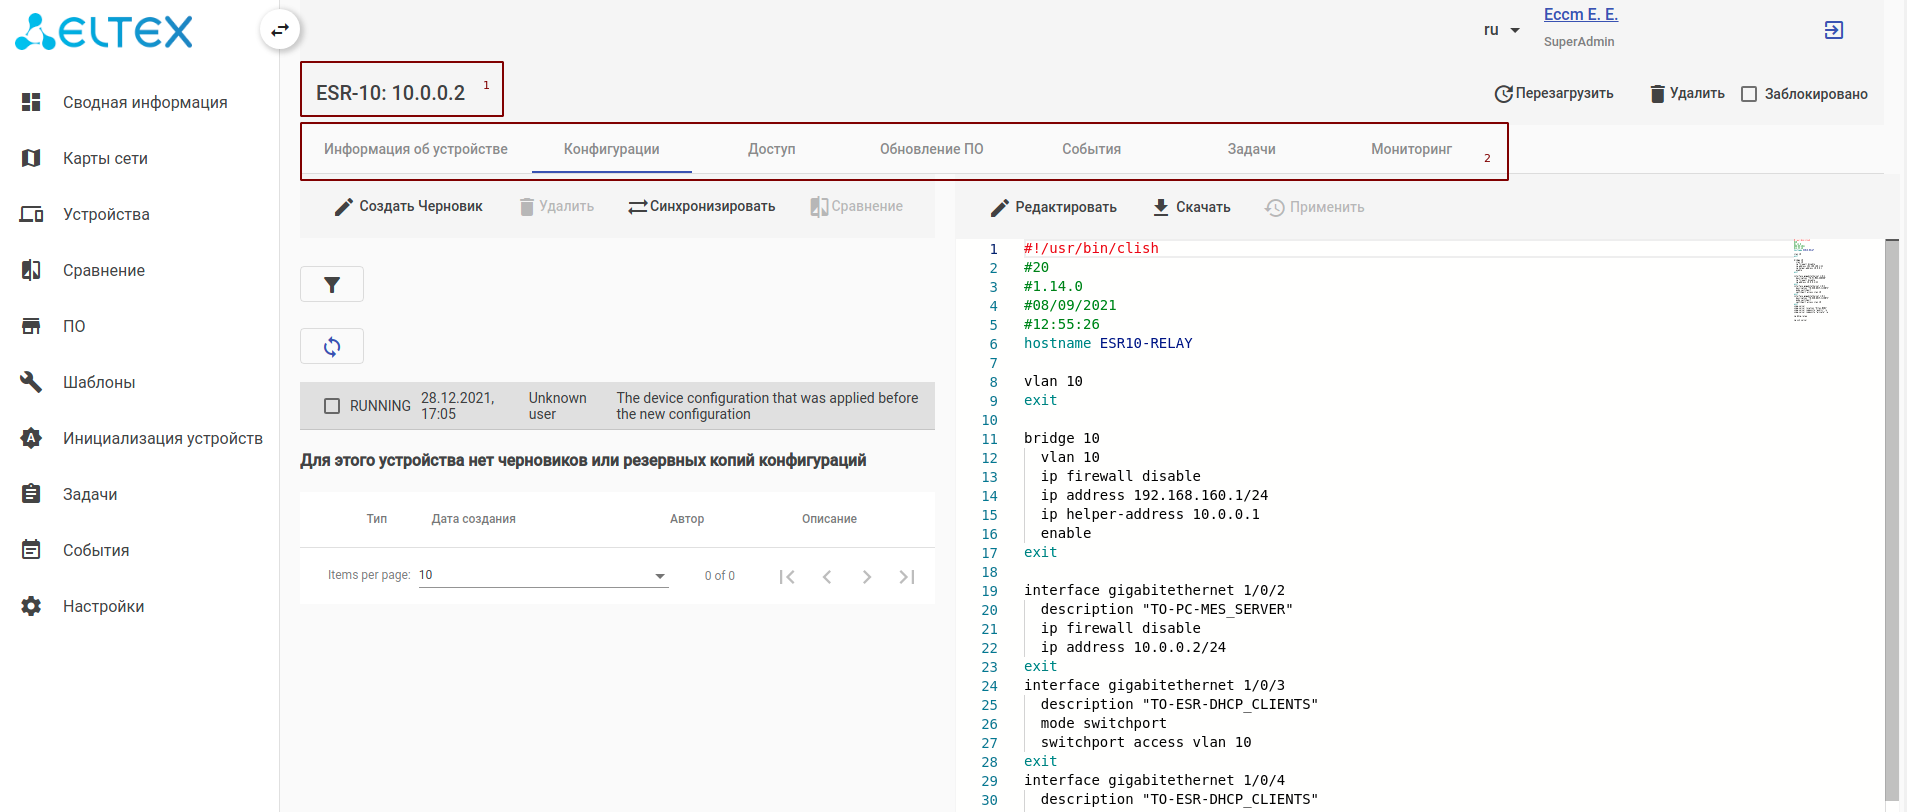The width and height of the screenshot is (1907, 812).
Task: Select the RUNNING configuration checkbox
Action: tap(332, 406)
